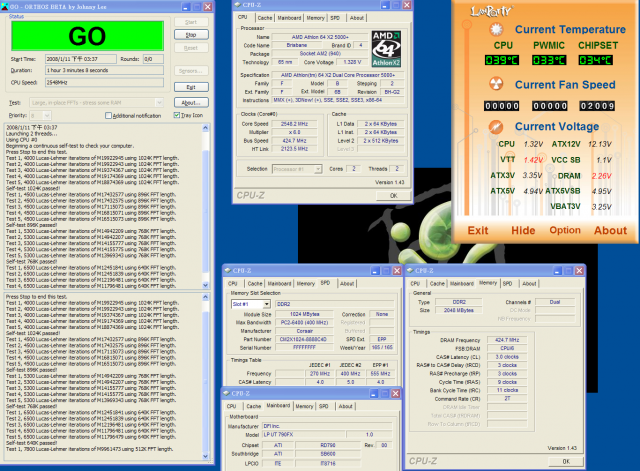Click the ORTHOS CPU Speed field
This screenshot has height=471, width=640.
[104, 82]
